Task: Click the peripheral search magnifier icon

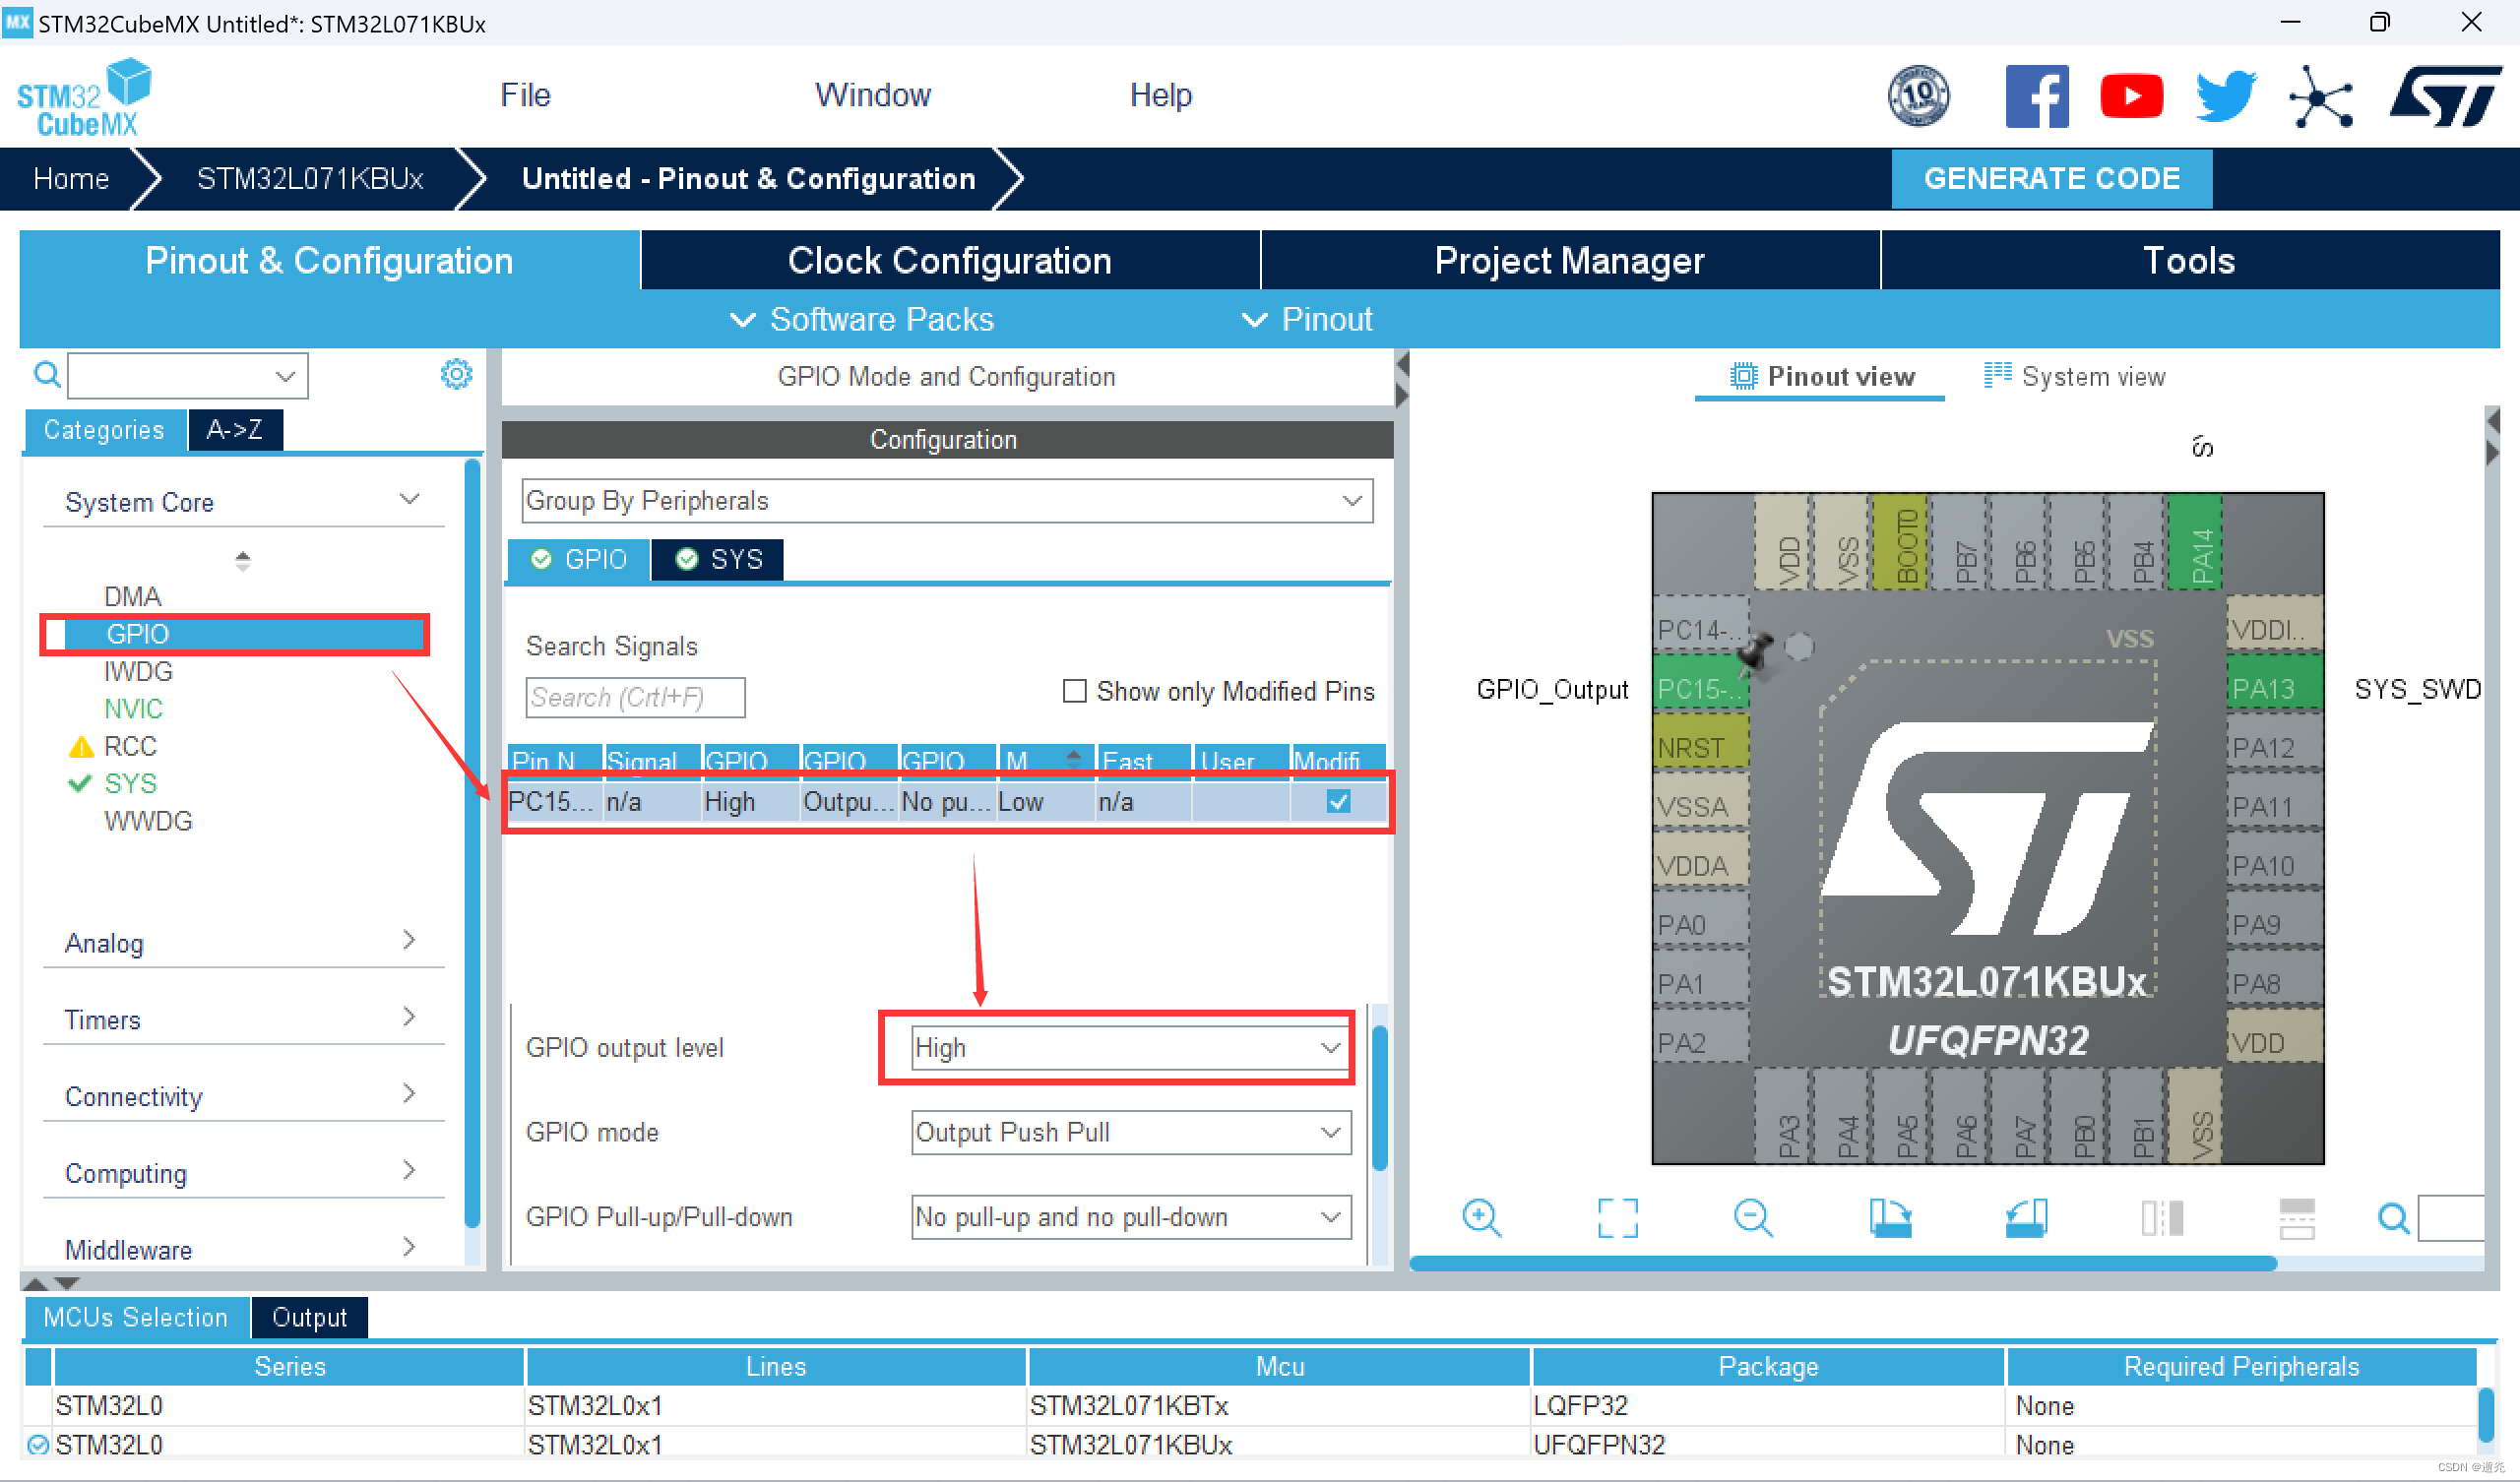Action: tap(47, 375)
